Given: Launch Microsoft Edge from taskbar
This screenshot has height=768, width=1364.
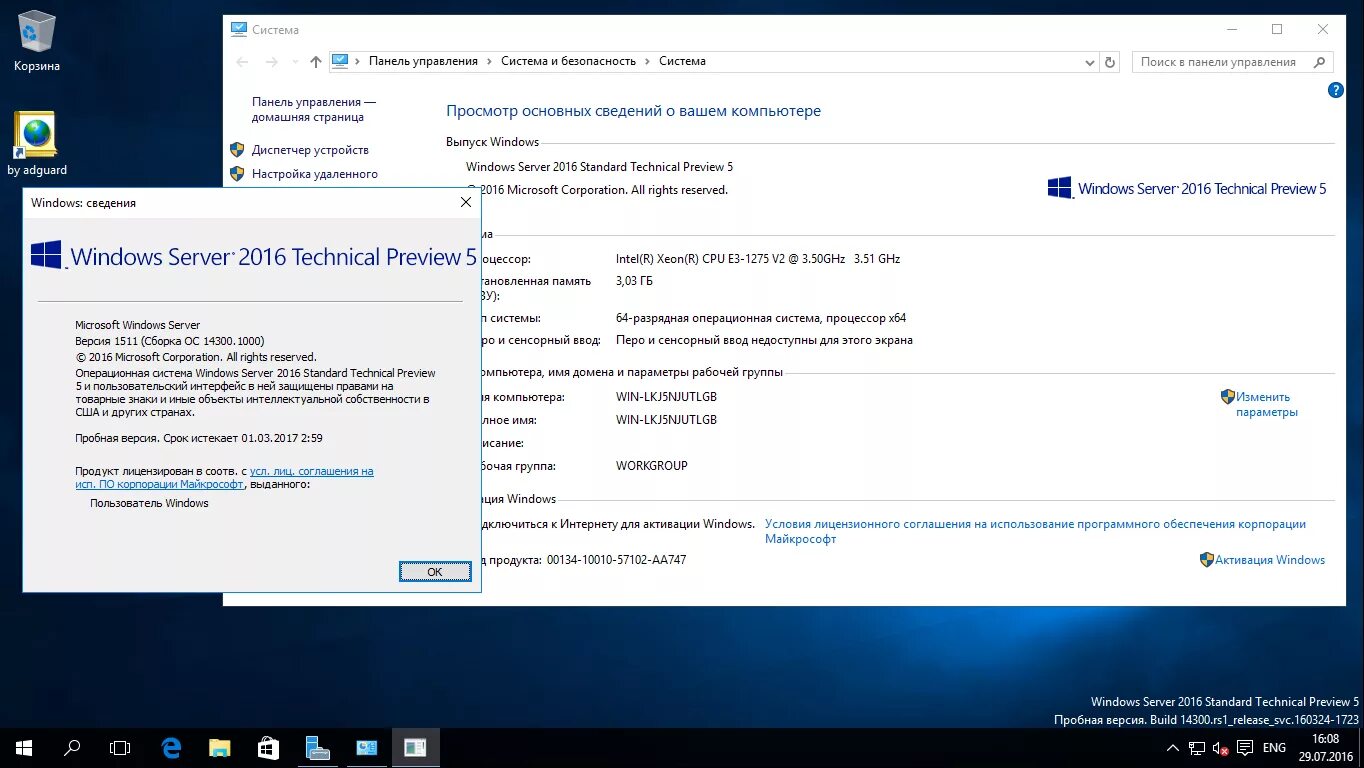Looking at the screenshot, I should [172, 747].
